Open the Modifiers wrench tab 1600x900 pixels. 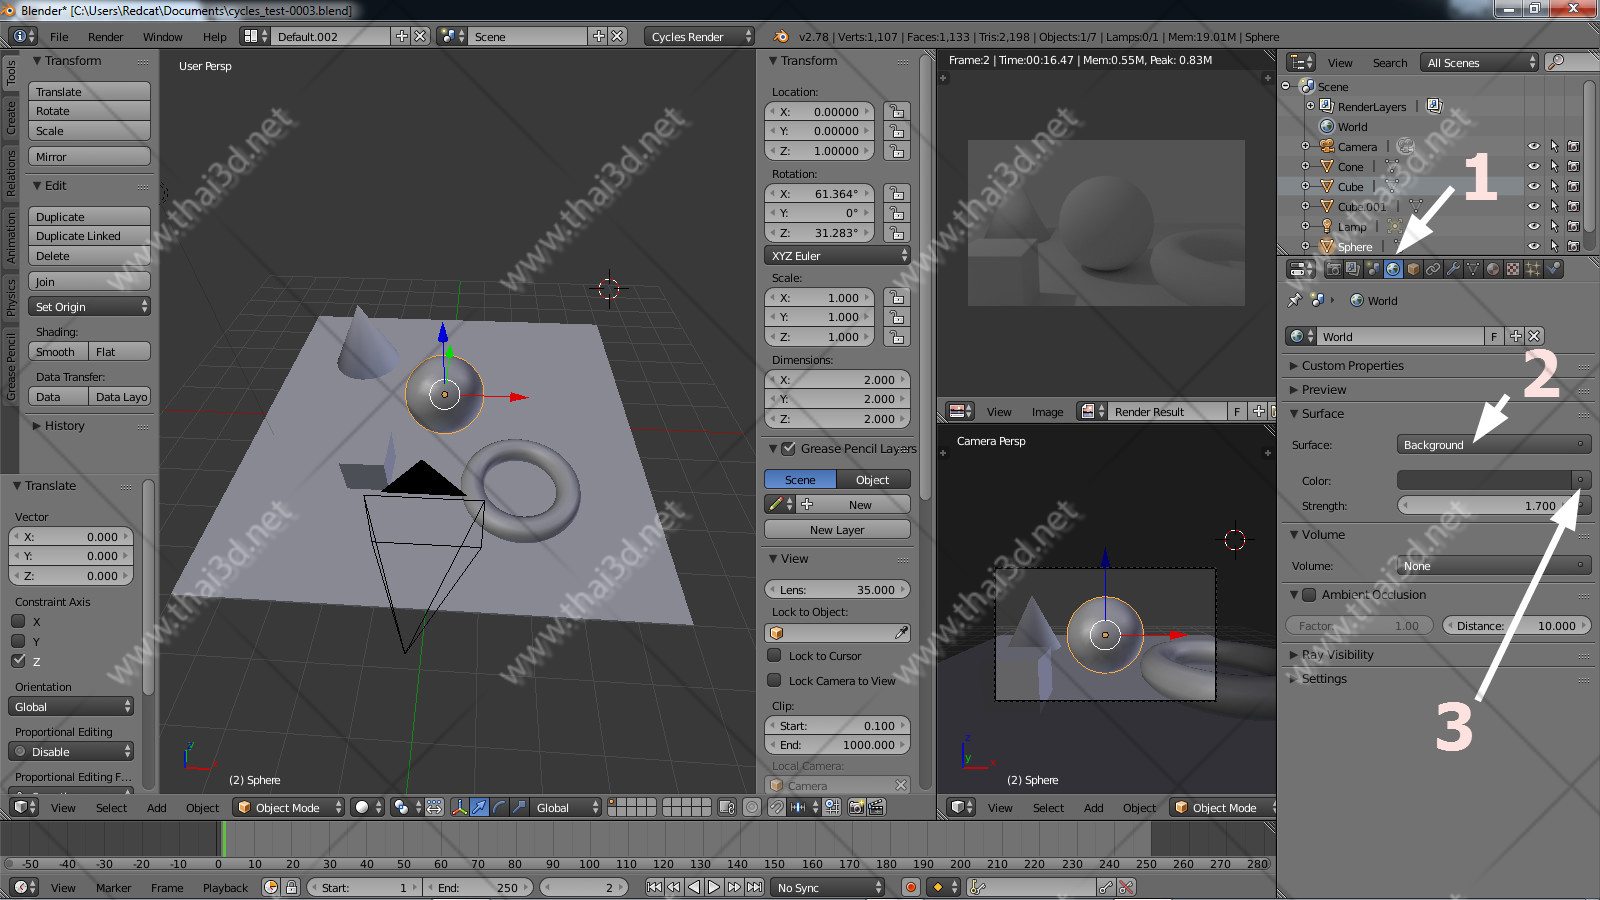tap(1453, 269)
